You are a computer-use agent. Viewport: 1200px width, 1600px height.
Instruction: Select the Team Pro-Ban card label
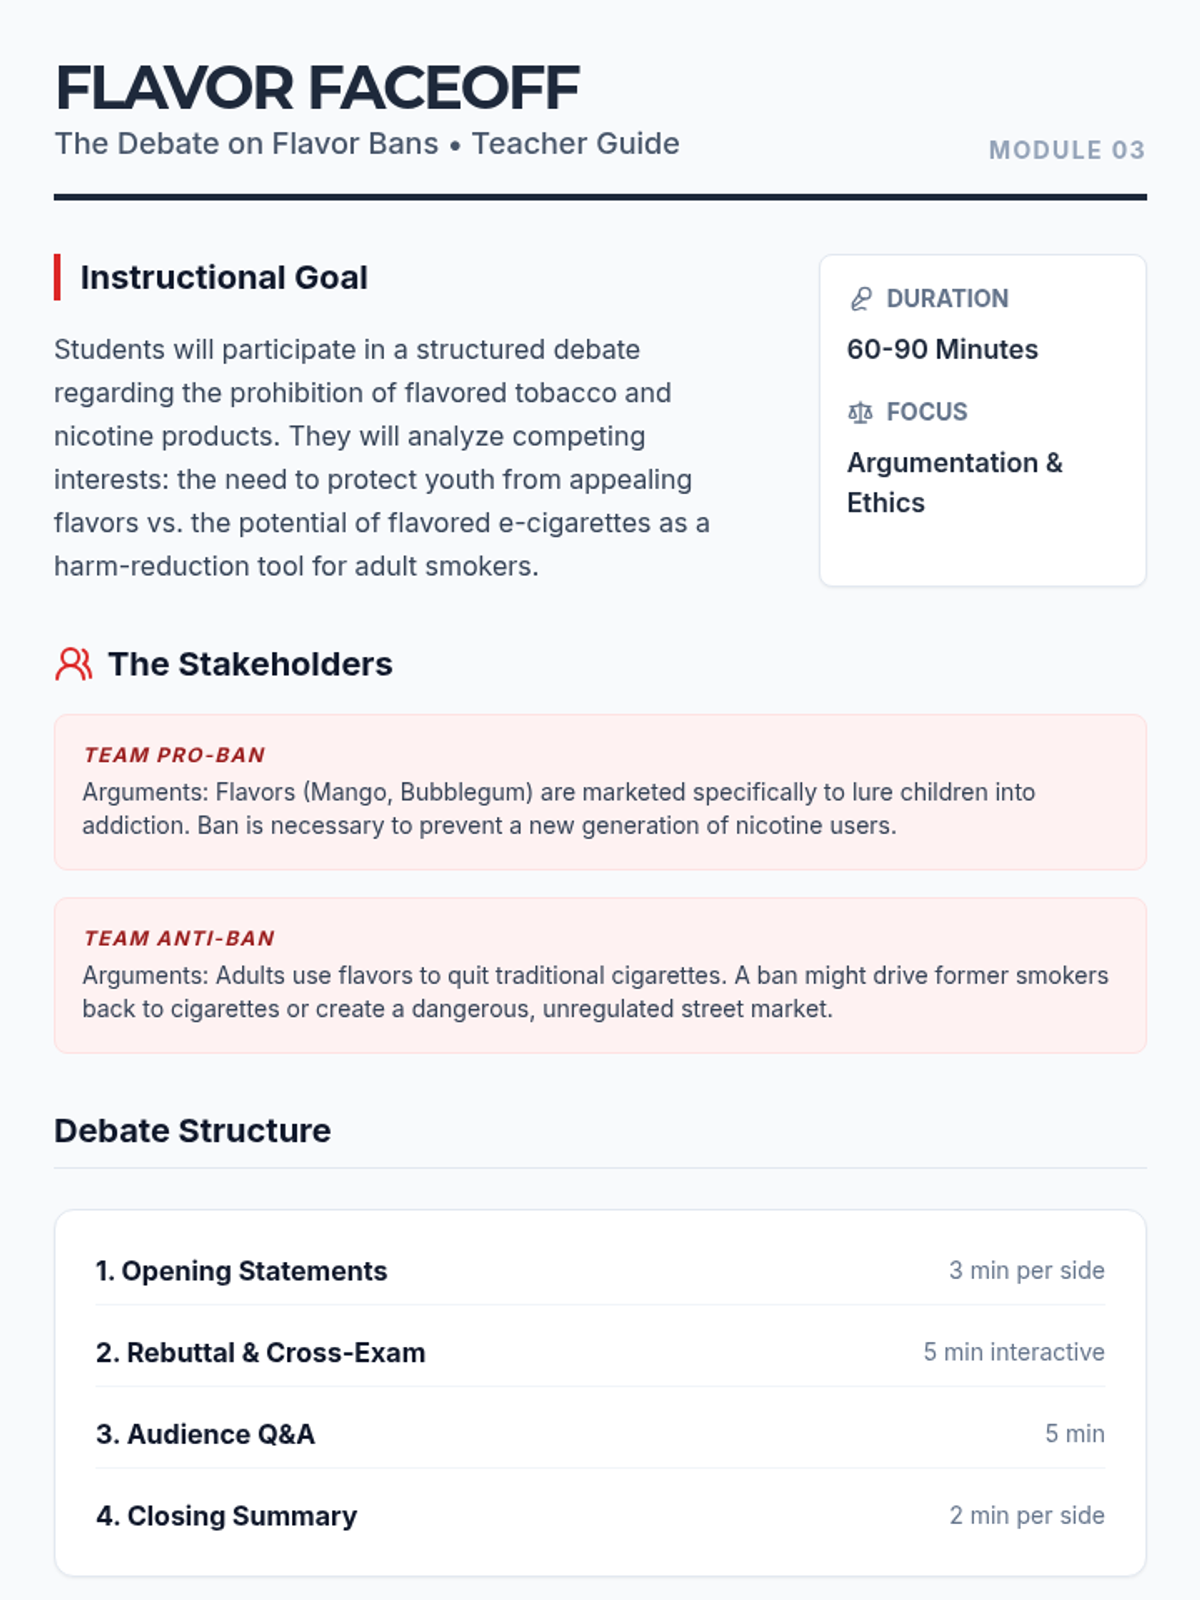tap(174, 755)
